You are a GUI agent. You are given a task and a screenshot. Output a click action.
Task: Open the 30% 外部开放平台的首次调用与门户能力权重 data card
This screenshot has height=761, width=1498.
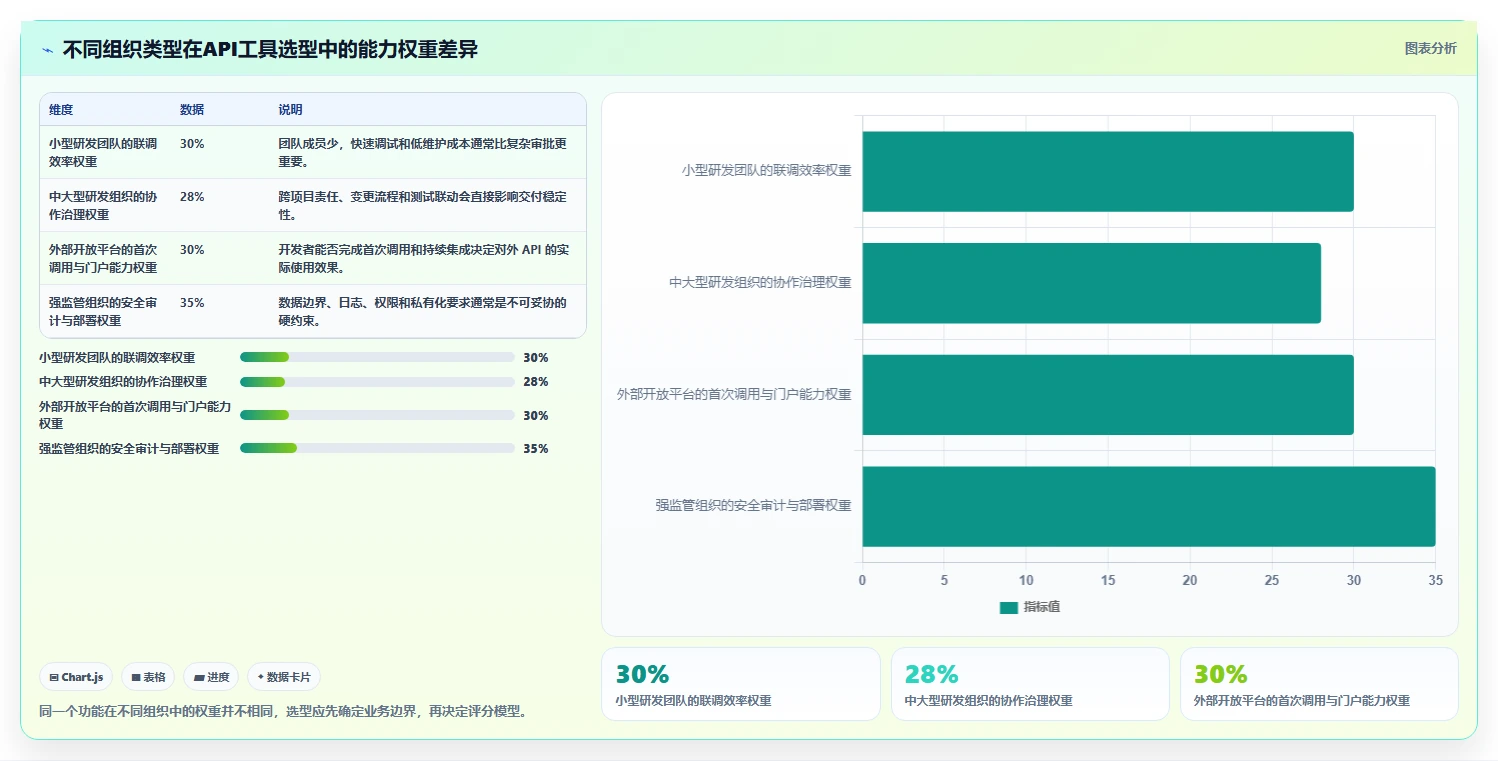click(x=1319, y=684)
